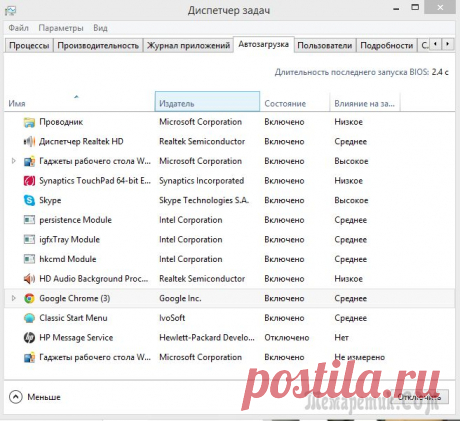Open the Файл menu
Image resolution: width=460 pixels, height=421 pixels.
pyautogui.click(x=18, y=28)
